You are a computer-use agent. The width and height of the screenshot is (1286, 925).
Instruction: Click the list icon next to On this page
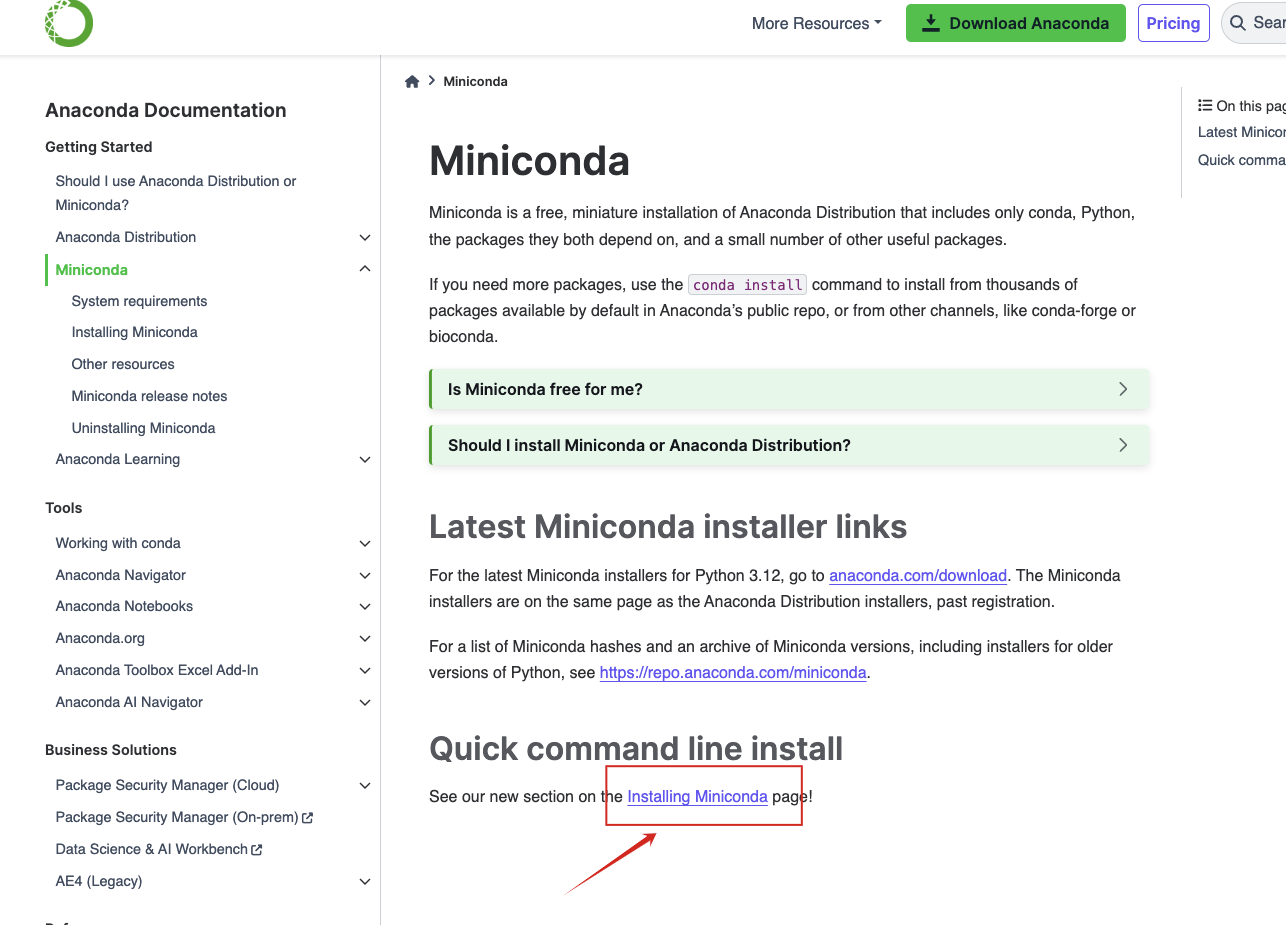(1205, 105)
